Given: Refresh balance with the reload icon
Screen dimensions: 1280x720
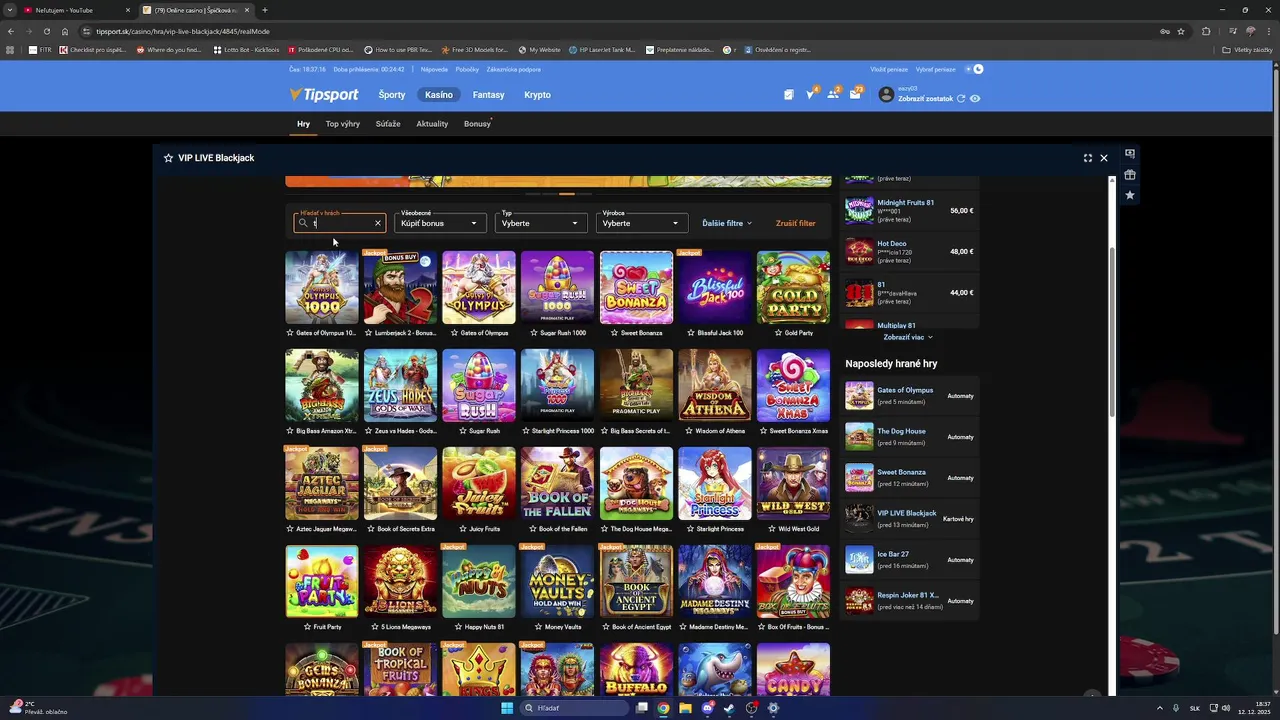Looking at the screenshot, I should click(x=961, y=99).
